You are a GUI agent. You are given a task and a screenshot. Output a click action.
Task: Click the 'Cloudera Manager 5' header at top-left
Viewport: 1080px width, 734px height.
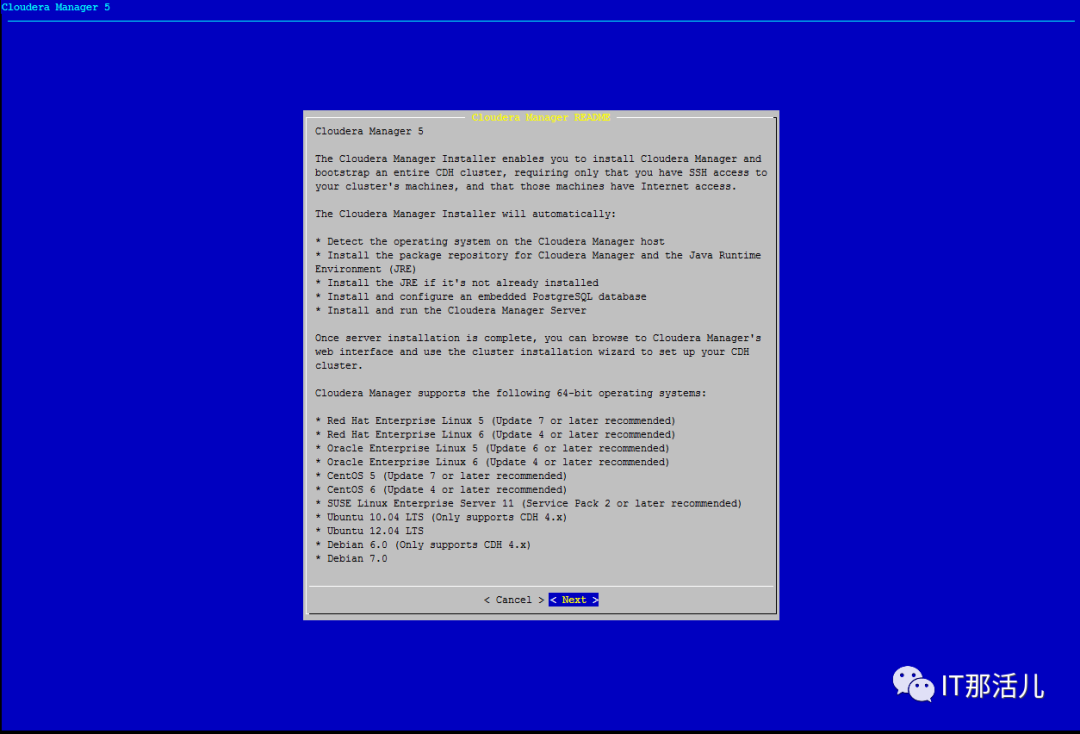tap(56, 7)
